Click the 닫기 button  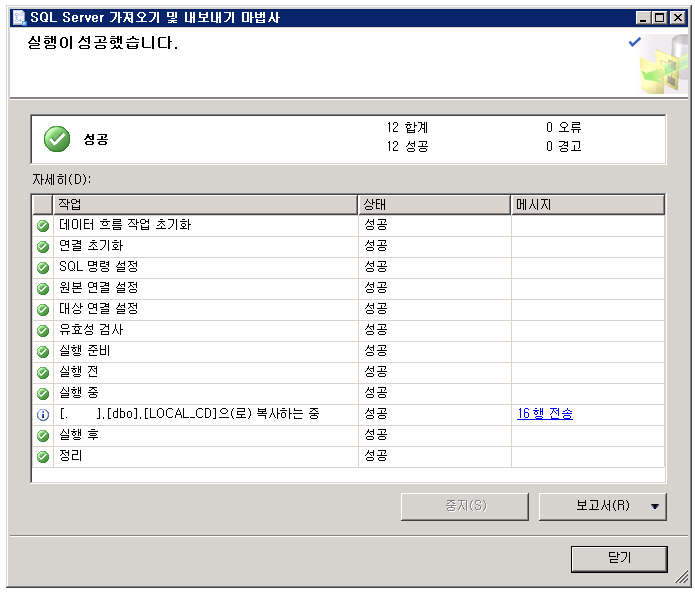pos(619,559)
